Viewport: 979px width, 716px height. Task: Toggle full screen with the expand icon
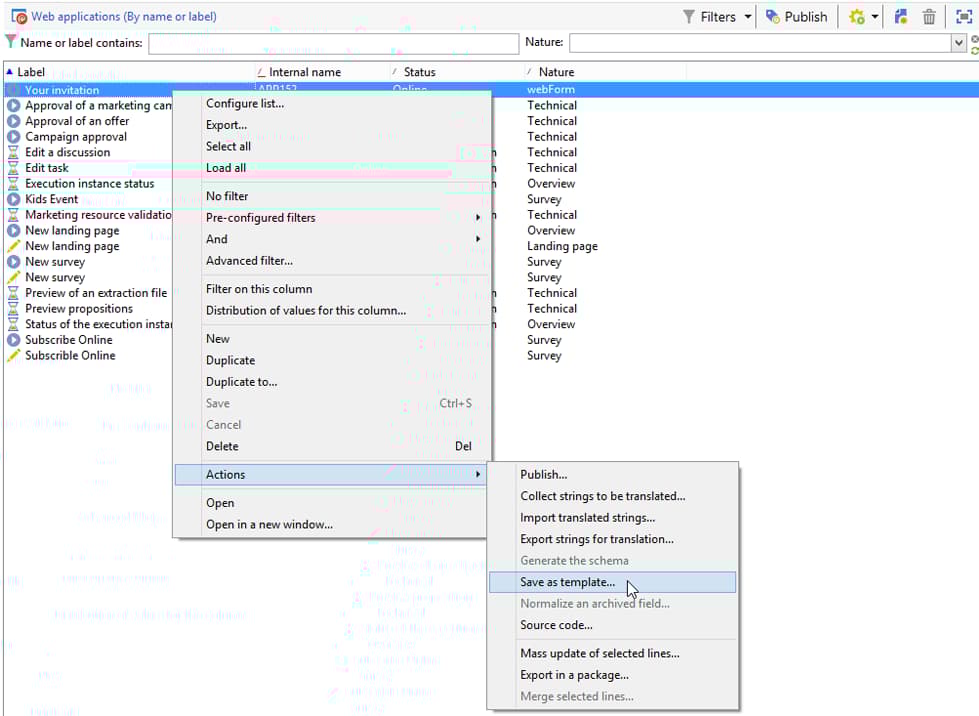(x=963, y=16)
